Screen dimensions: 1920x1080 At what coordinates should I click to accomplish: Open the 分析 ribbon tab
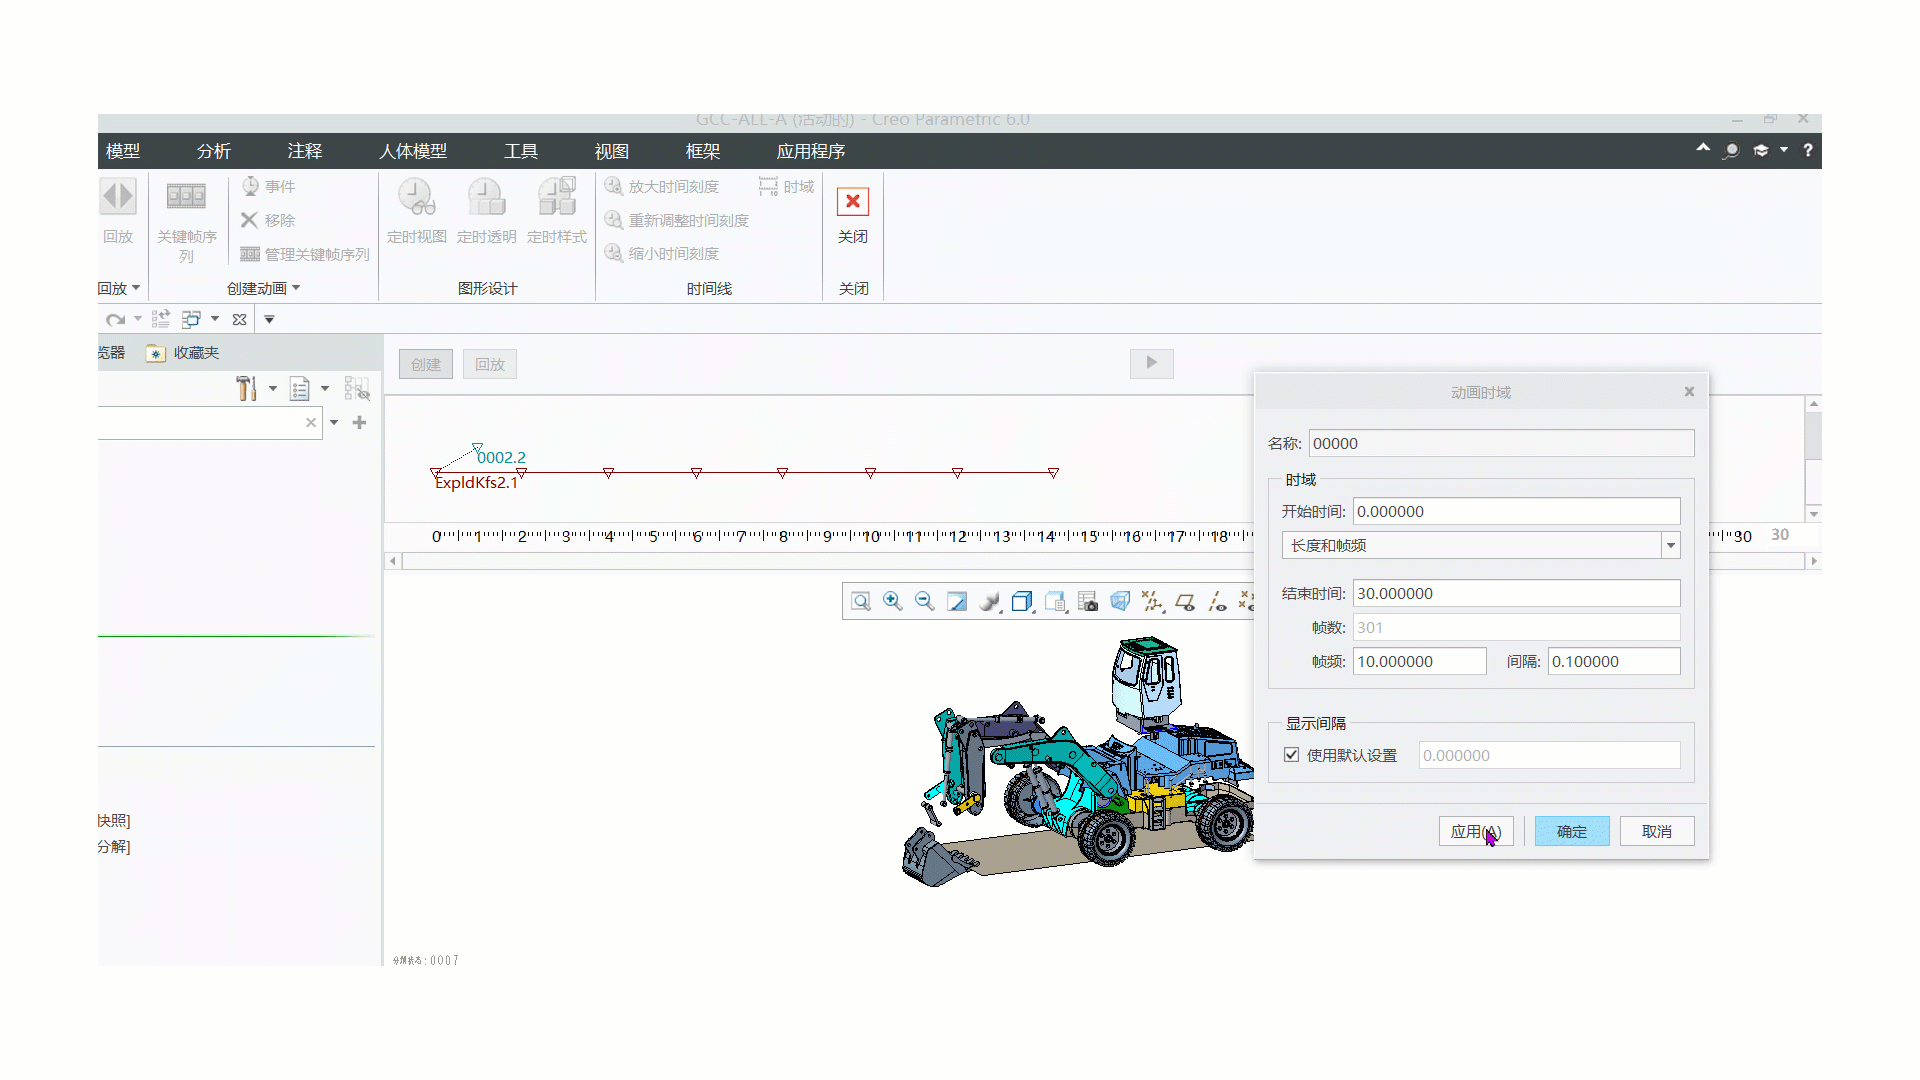pyautogui.click(x=213, y=151)
